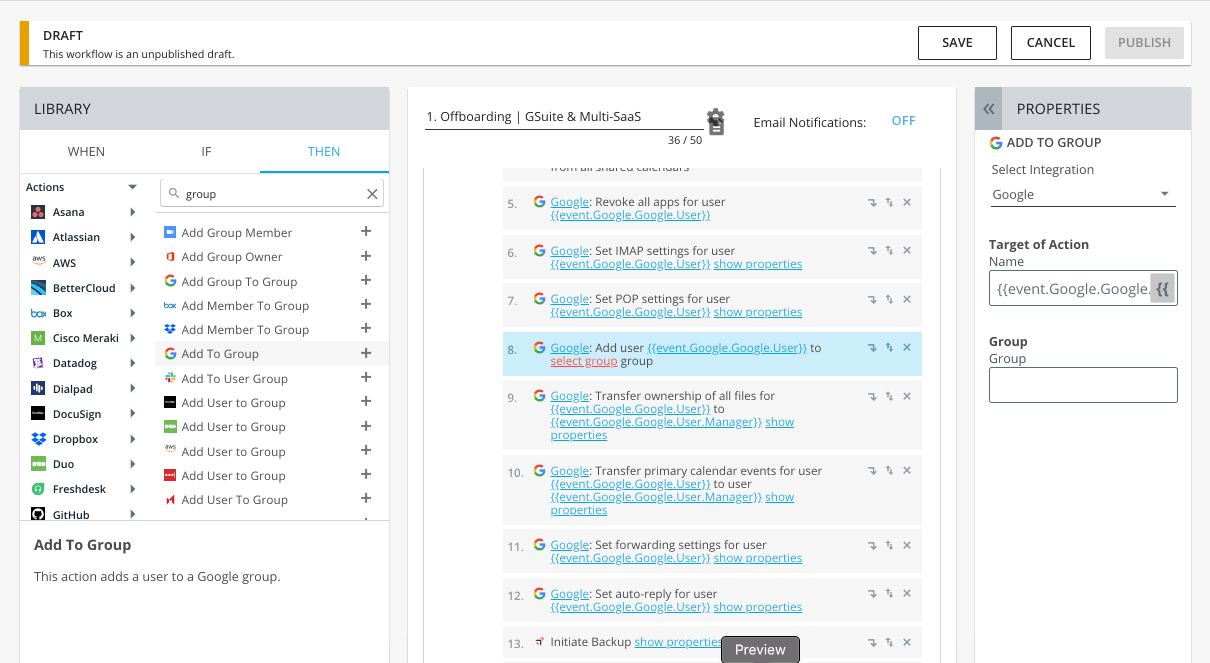Expand the BetterCloud actions arrow

tap(133, 288)
